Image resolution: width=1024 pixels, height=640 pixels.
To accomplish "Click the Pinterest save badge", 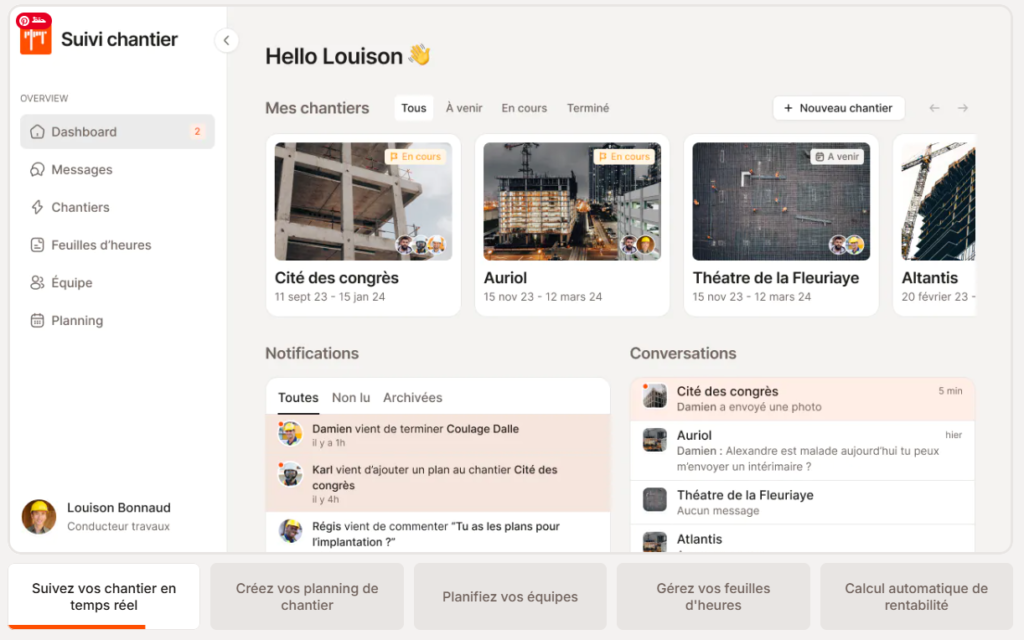I will pos(33,20).
